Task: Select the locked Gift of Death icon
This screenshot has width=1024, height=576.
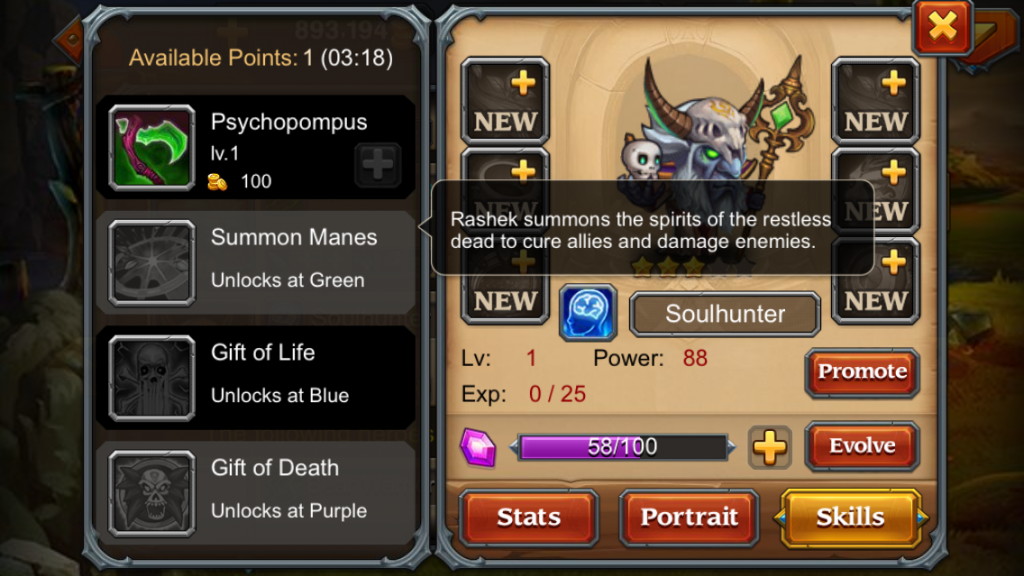Action: 152,494
